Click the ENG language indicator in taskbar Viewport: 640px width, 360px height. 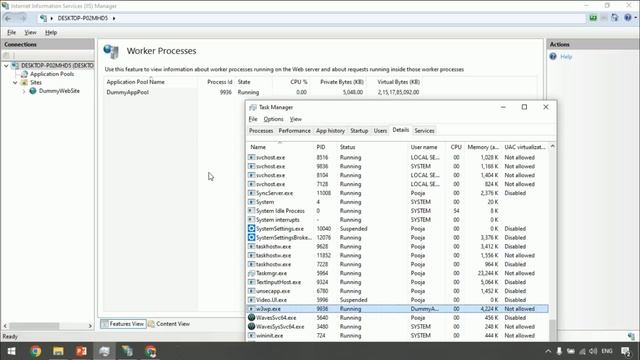607,351
